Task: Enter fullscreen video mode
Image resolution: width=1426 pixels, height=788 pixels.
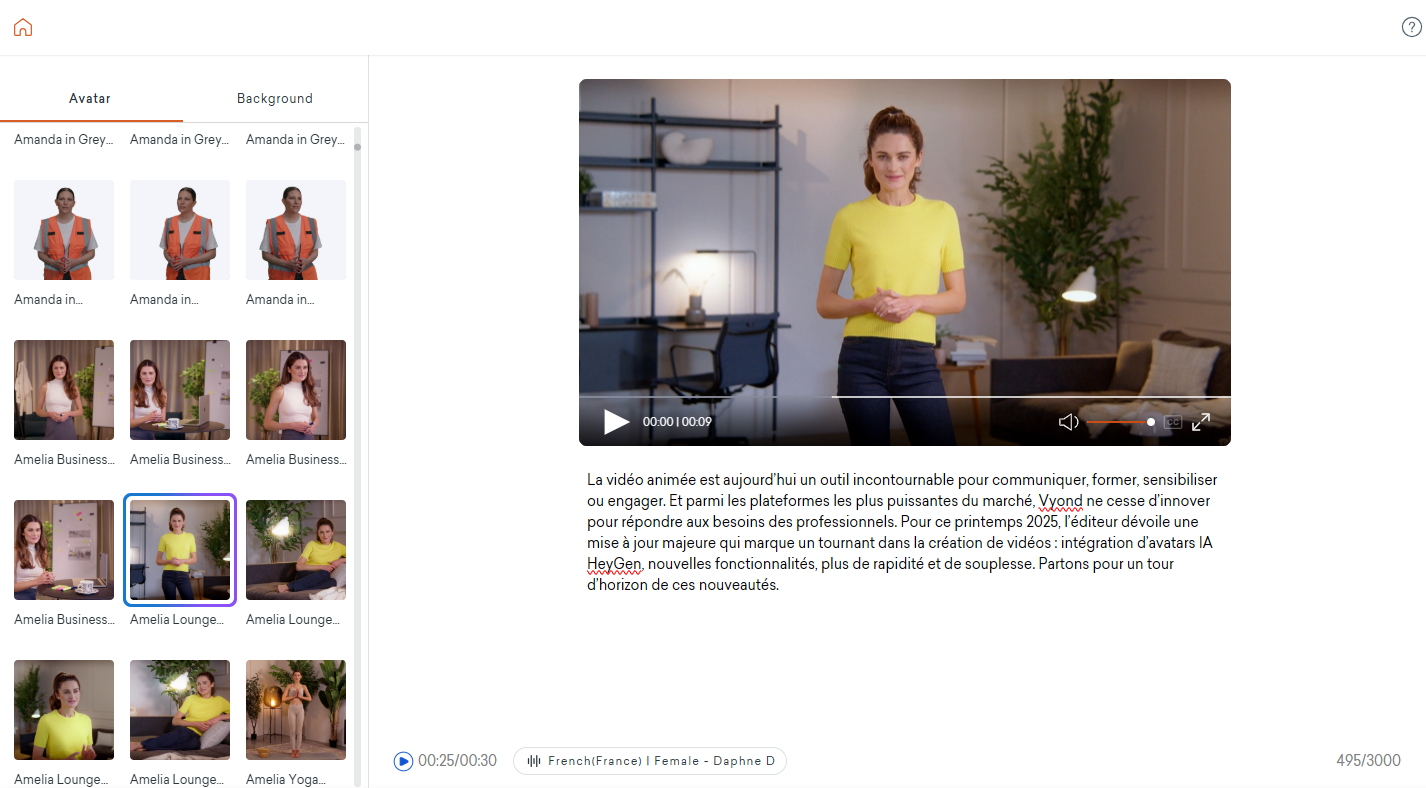Action: 1201,422
